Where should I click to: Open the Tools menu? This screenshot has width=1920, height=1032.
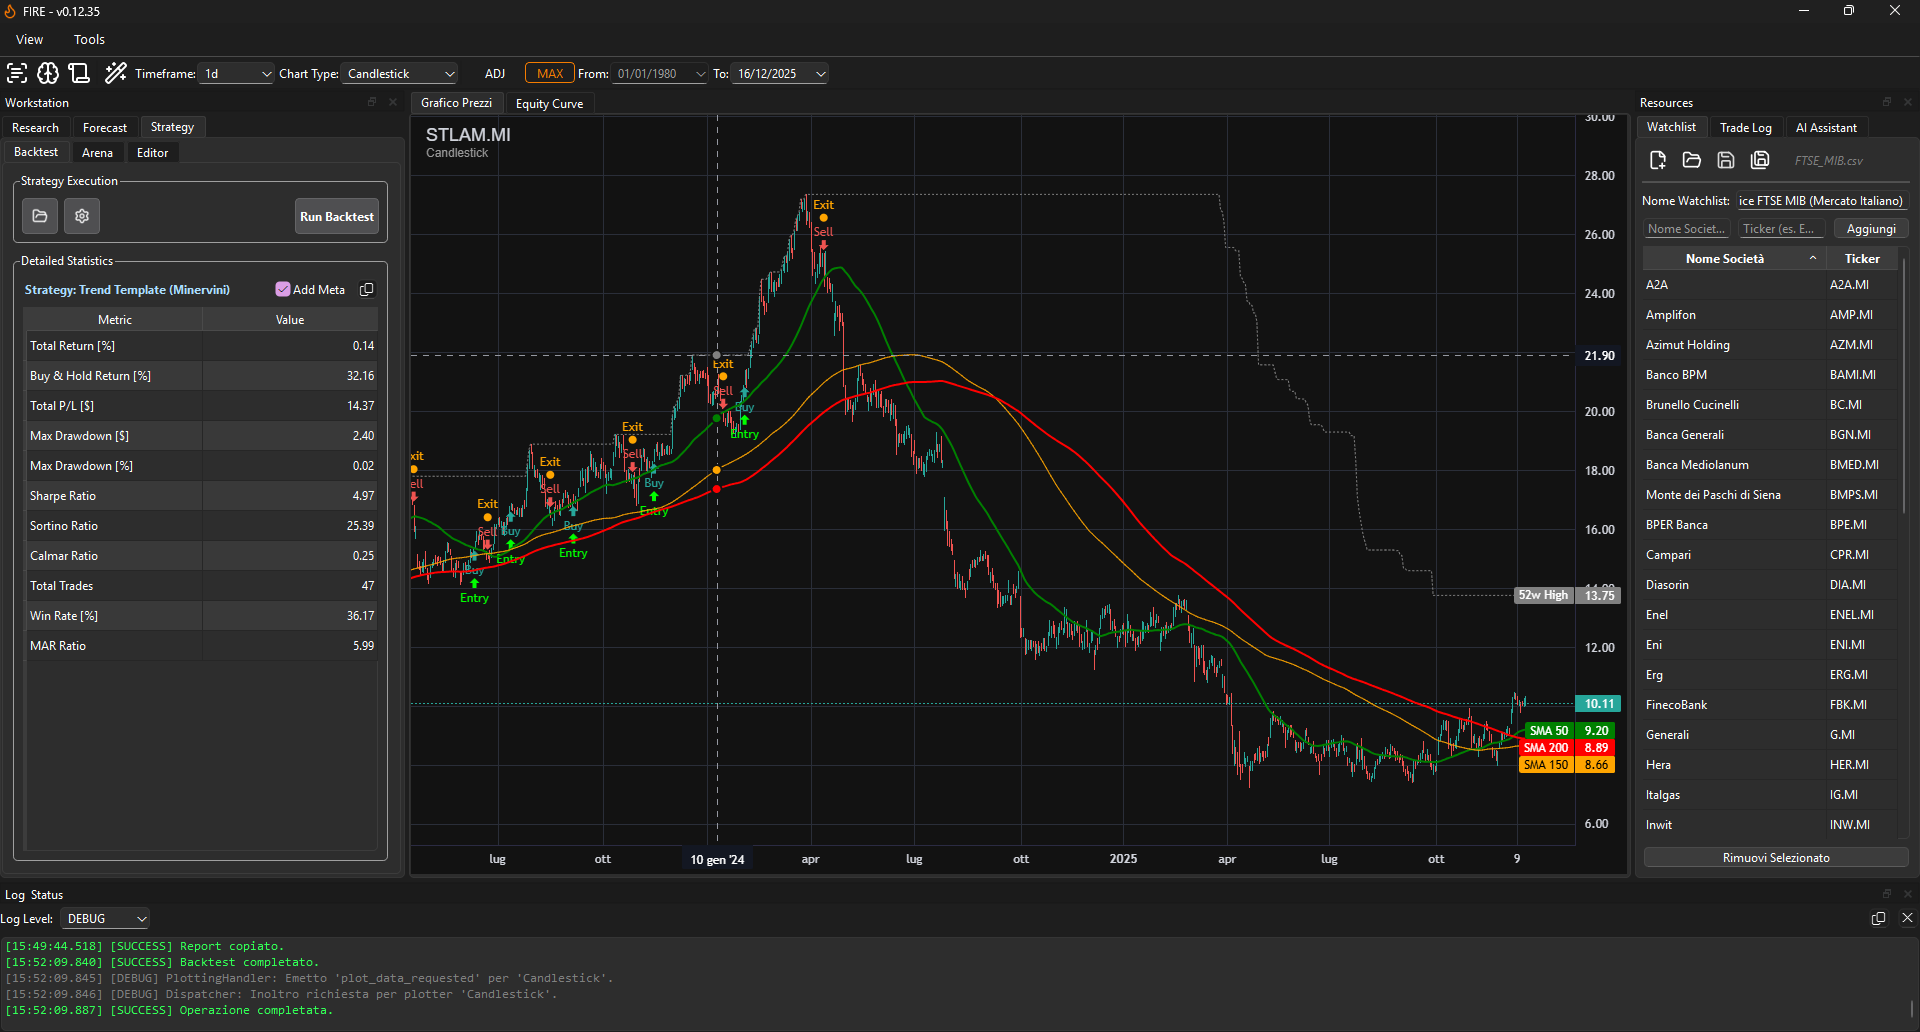pyautogui.click(x=89, y=40)
